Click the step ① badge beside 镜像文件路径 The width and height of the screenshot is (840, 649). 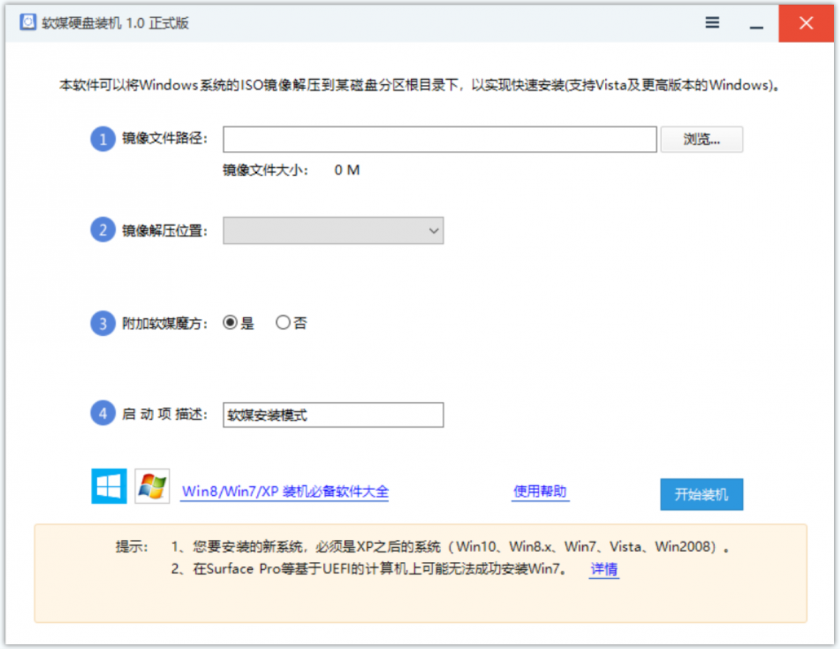click(x=103, y=139)
